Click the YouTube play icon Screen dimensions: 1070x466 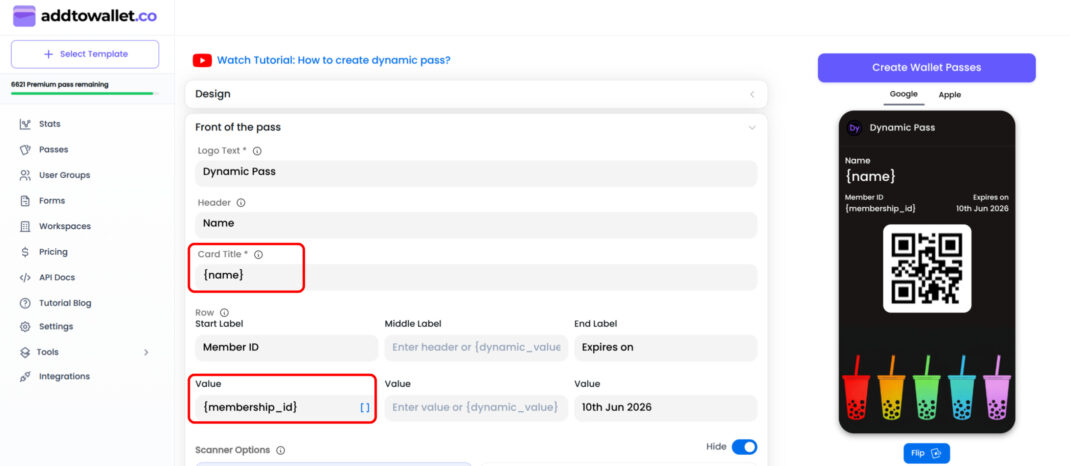202,60
